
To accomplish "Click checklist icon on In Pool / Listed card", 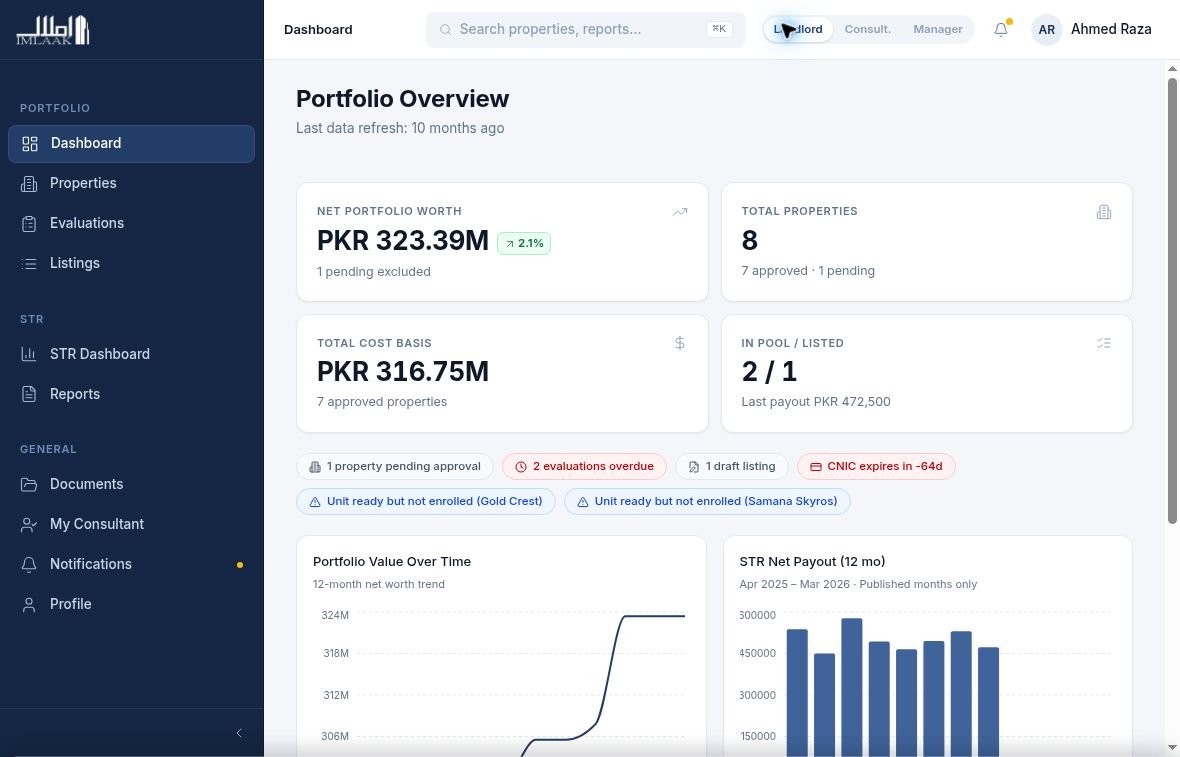I will point(1104,343).
